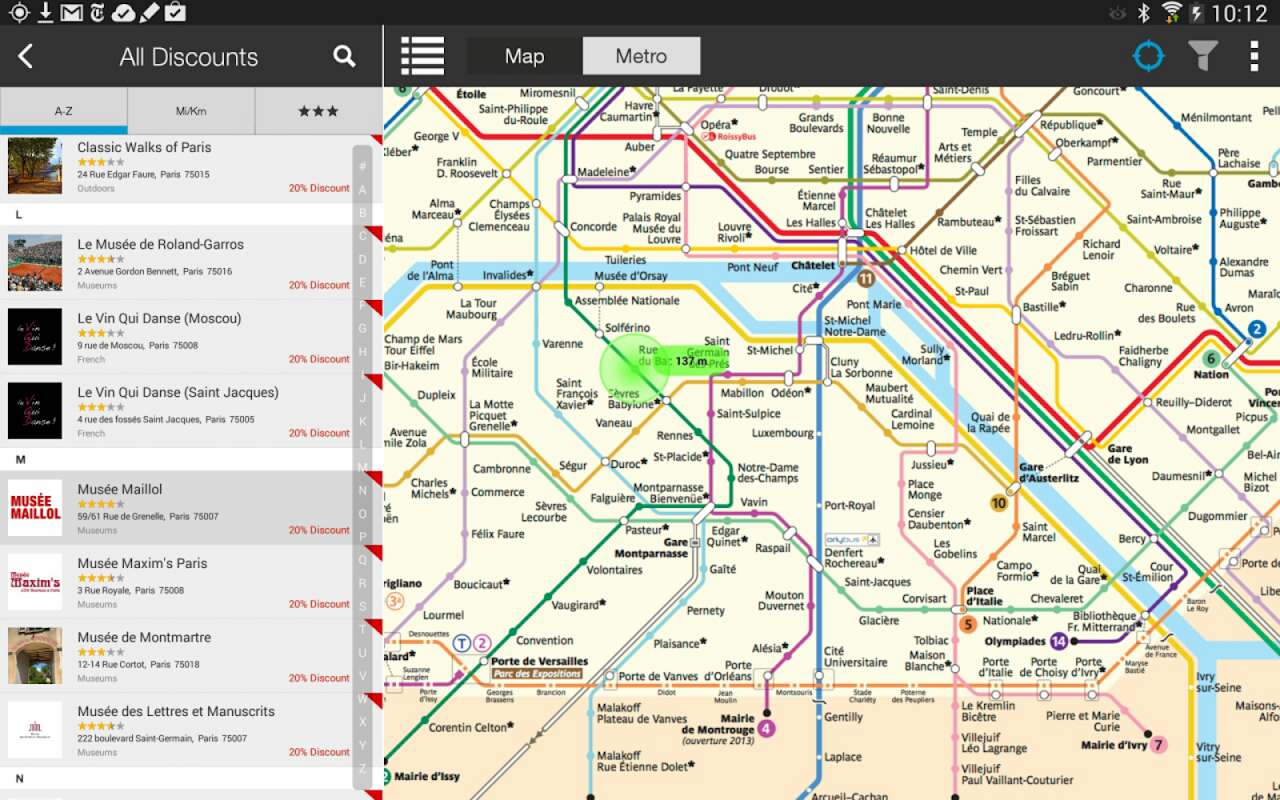Select the Metro tab
The width and height of the screenshot is (1280, 800).
[641, 56]
